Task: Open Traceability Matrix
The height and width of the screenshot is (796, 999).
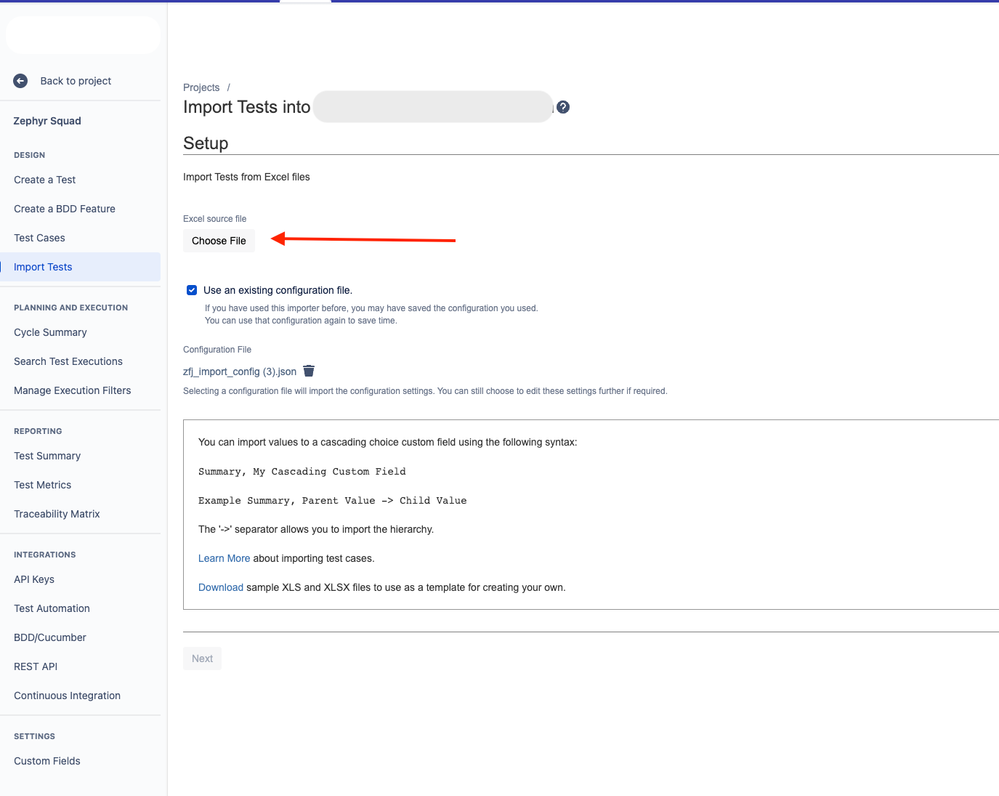Action: point(57,514)
